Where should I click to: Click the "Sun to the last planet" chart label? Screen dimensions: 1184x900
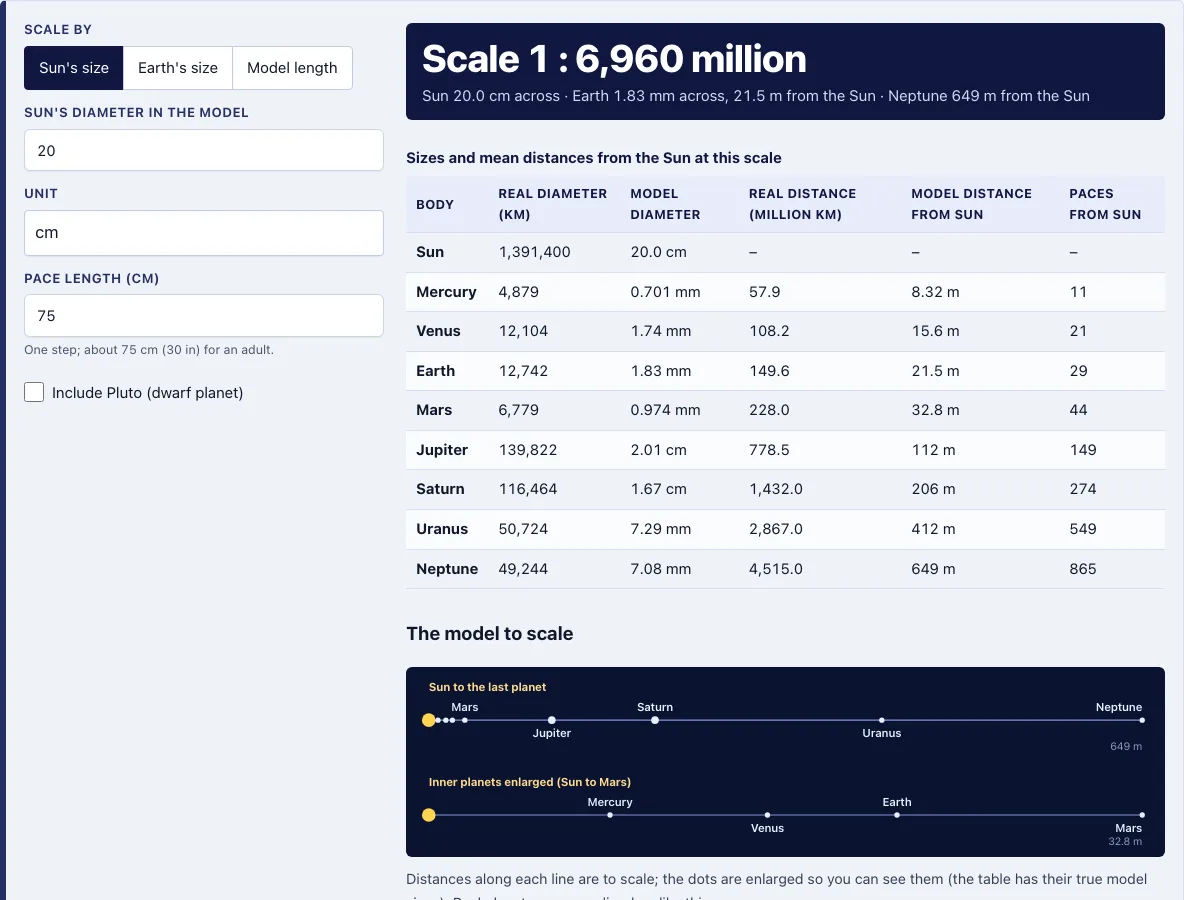[487, 687]
